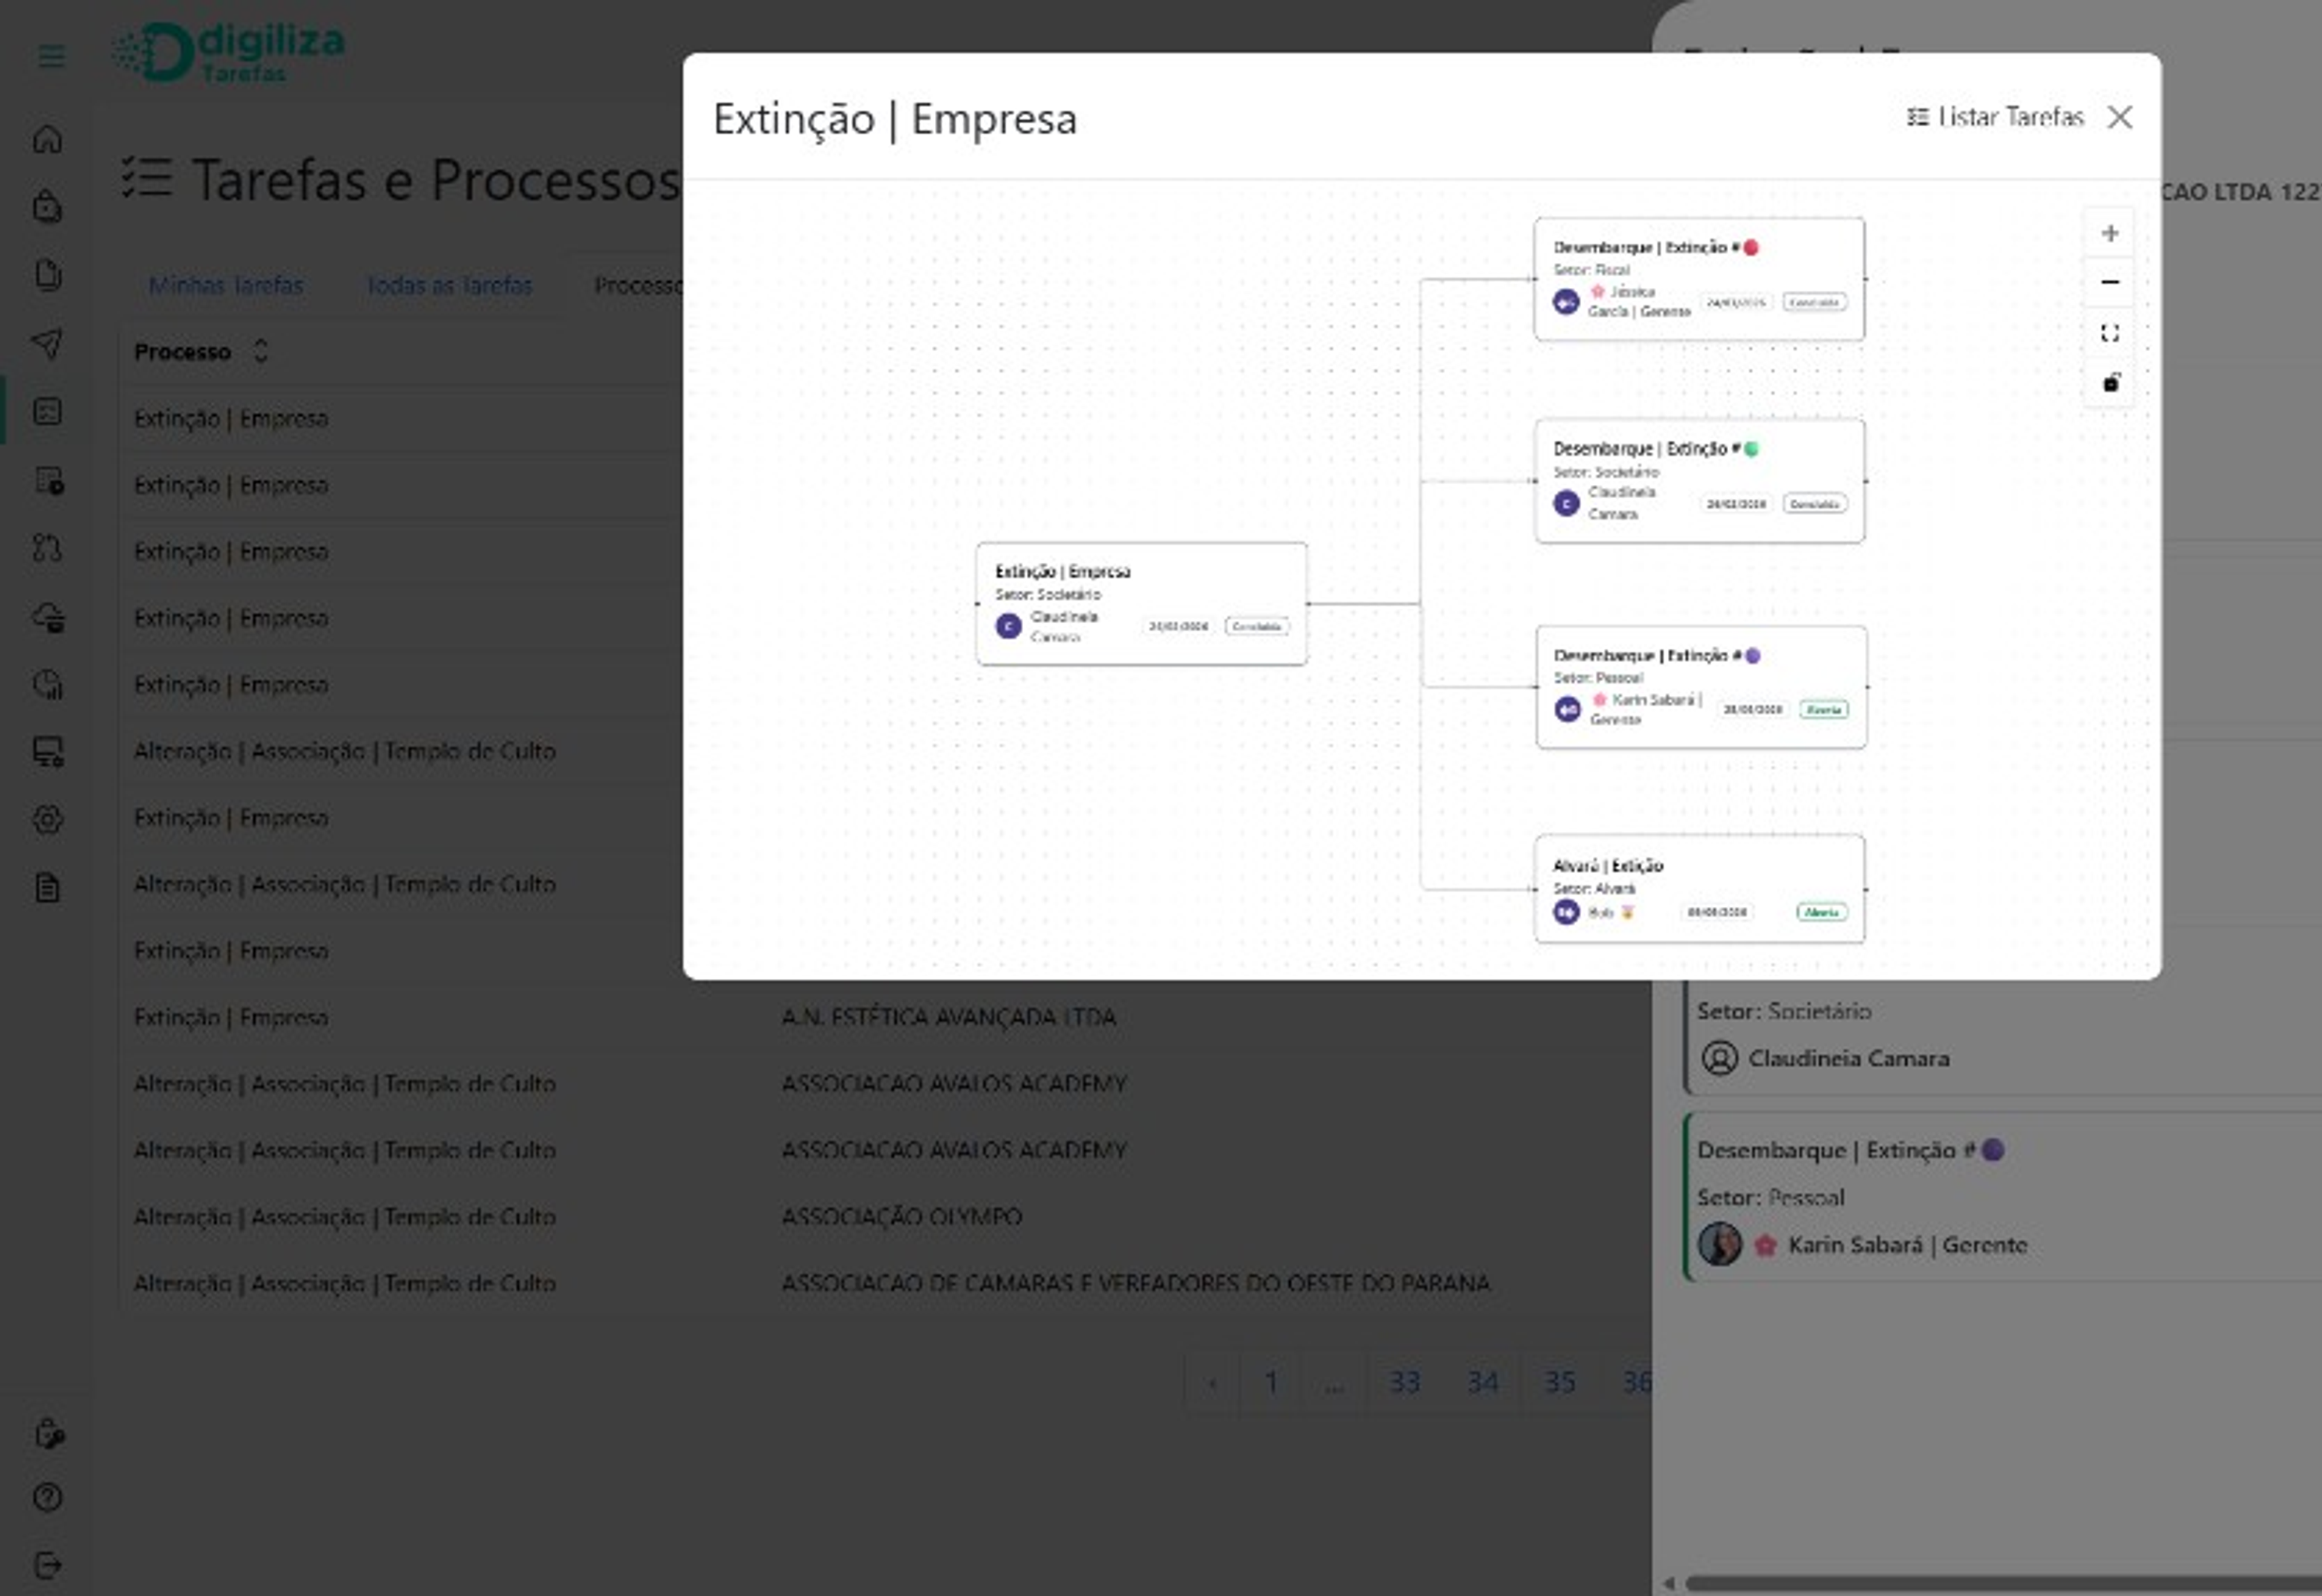Click Setor: Societário in right panel
Image resolution: width=2322 pixels, height=1596 pixels.
tap(1783, 1011)
